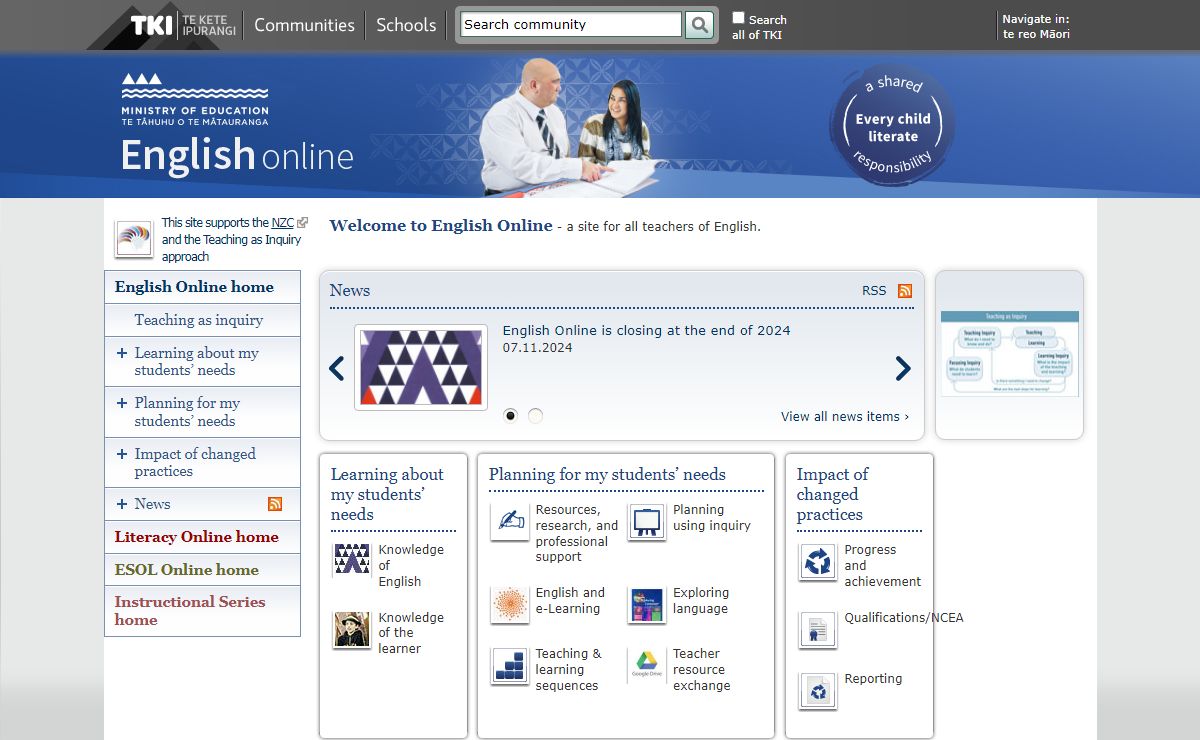The height and width of the screenshot is (740, 1200).
Task: Click the English and e-Learning icon
Action: (x=510, y=604)
